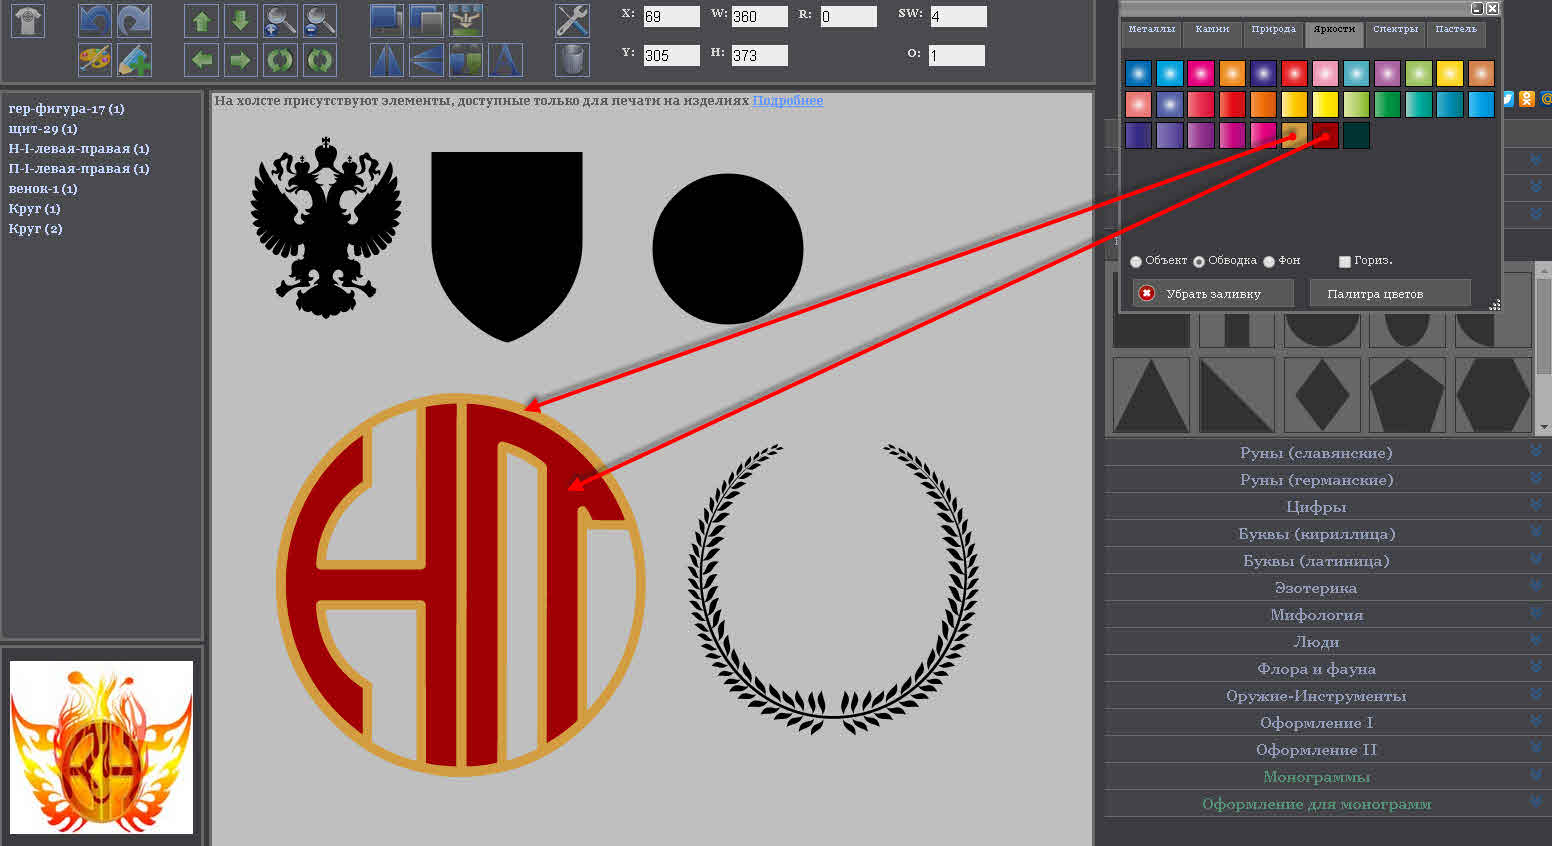Switch to the Спектры palette tab
1552x846 pixels.
click(x=1396, y=33)
